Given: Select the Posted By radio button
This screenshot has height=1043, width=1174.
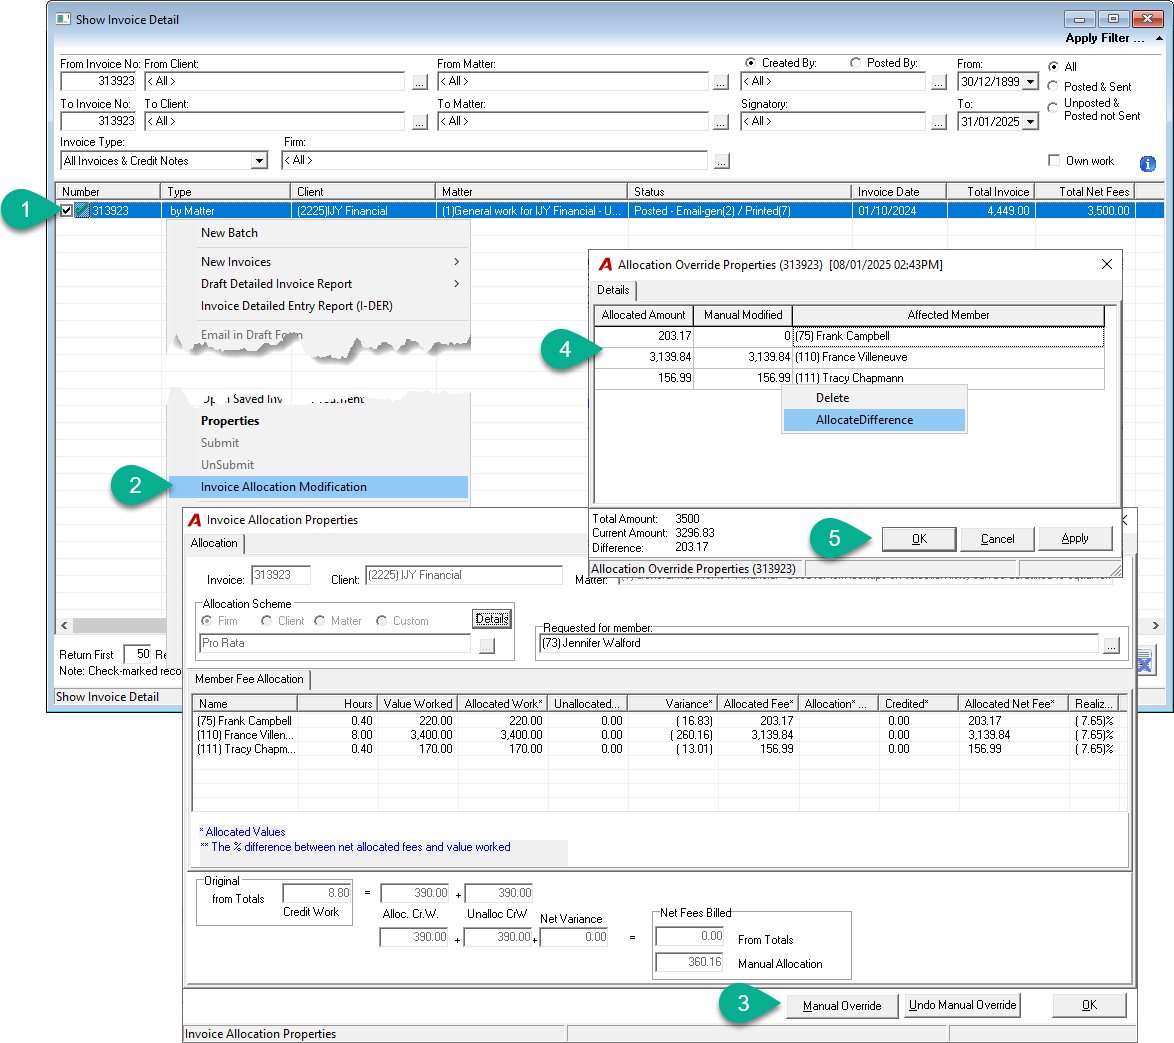Looking at the screenshot, I should tap(855, 63).
